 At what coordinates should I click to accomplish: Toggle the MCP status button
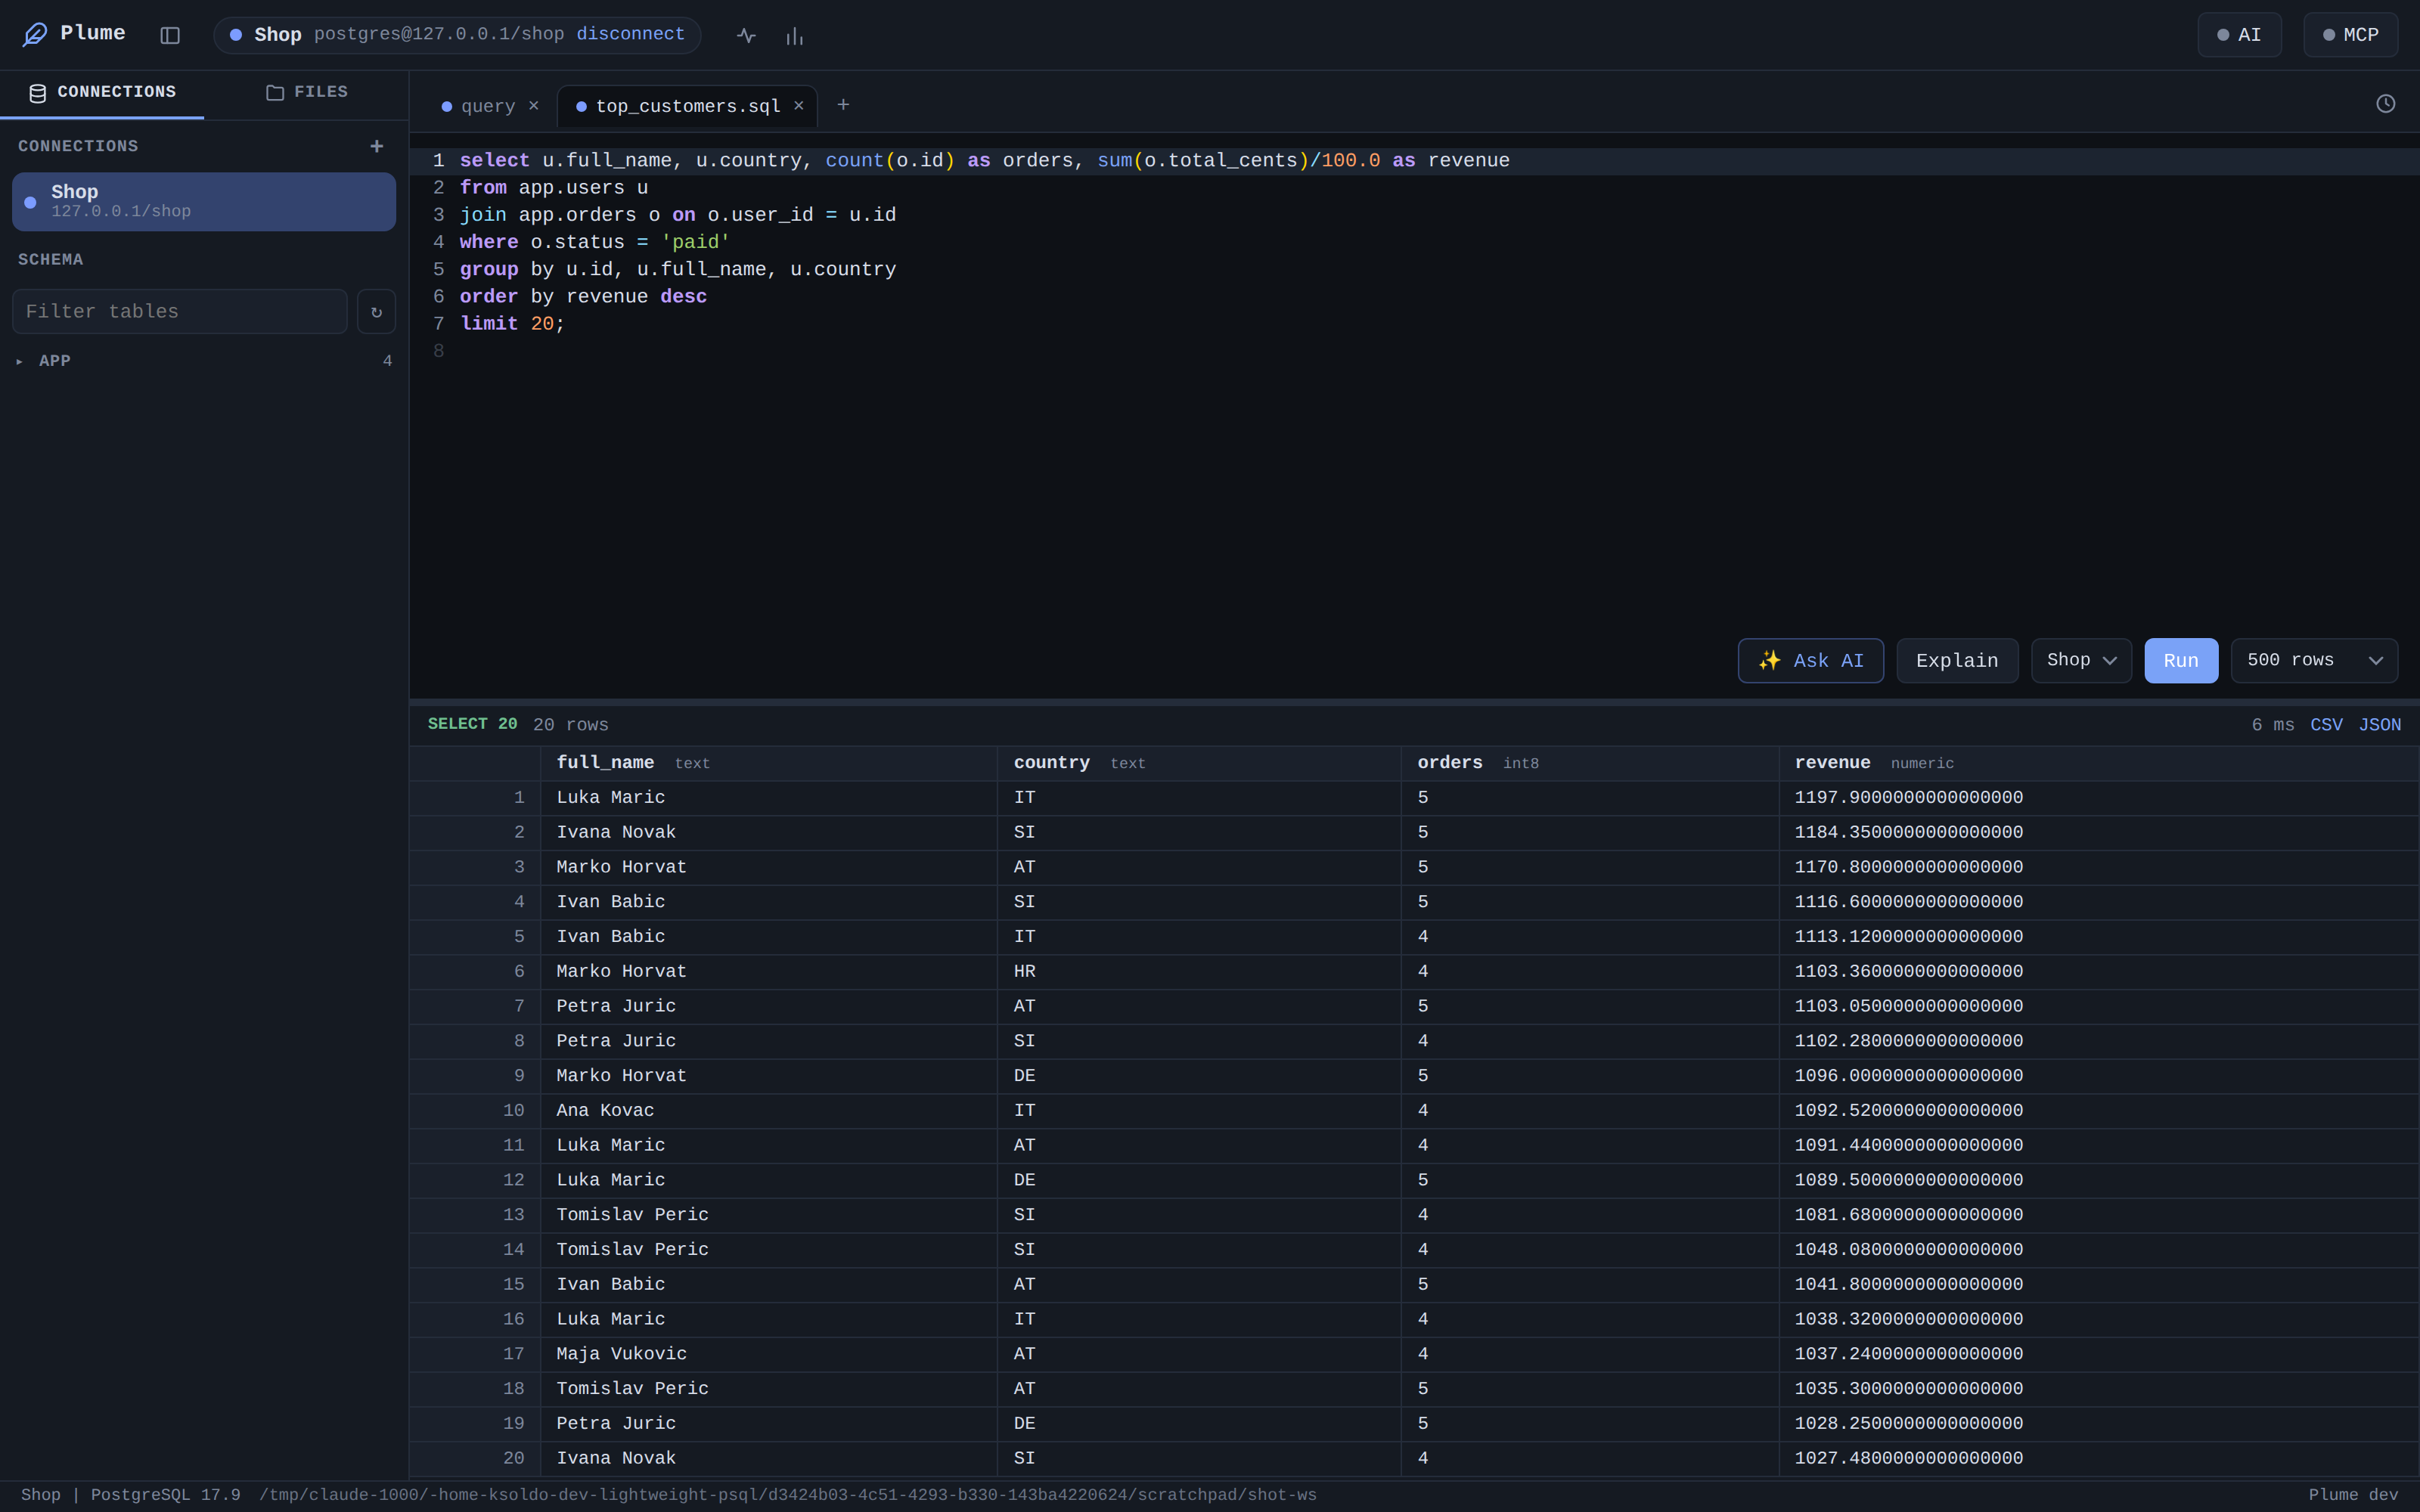click(x=2350, y=35)
